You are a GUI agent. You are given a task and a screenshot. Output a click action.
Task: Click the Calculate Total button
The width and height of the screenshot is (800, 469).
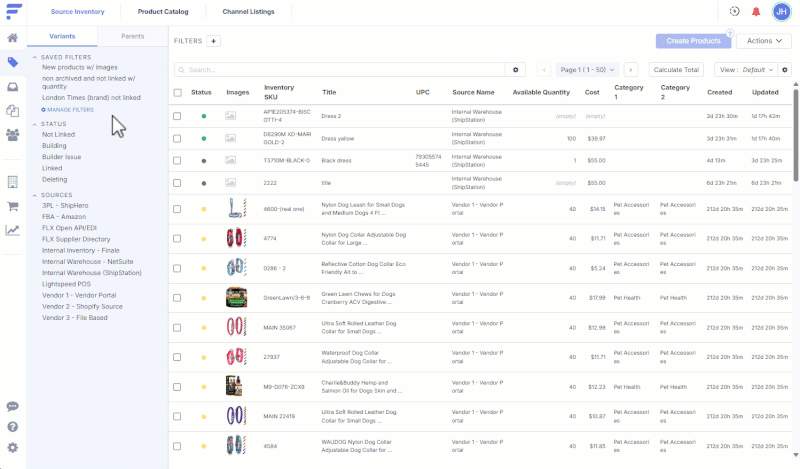pyautogui.click(x=677, y=70)
